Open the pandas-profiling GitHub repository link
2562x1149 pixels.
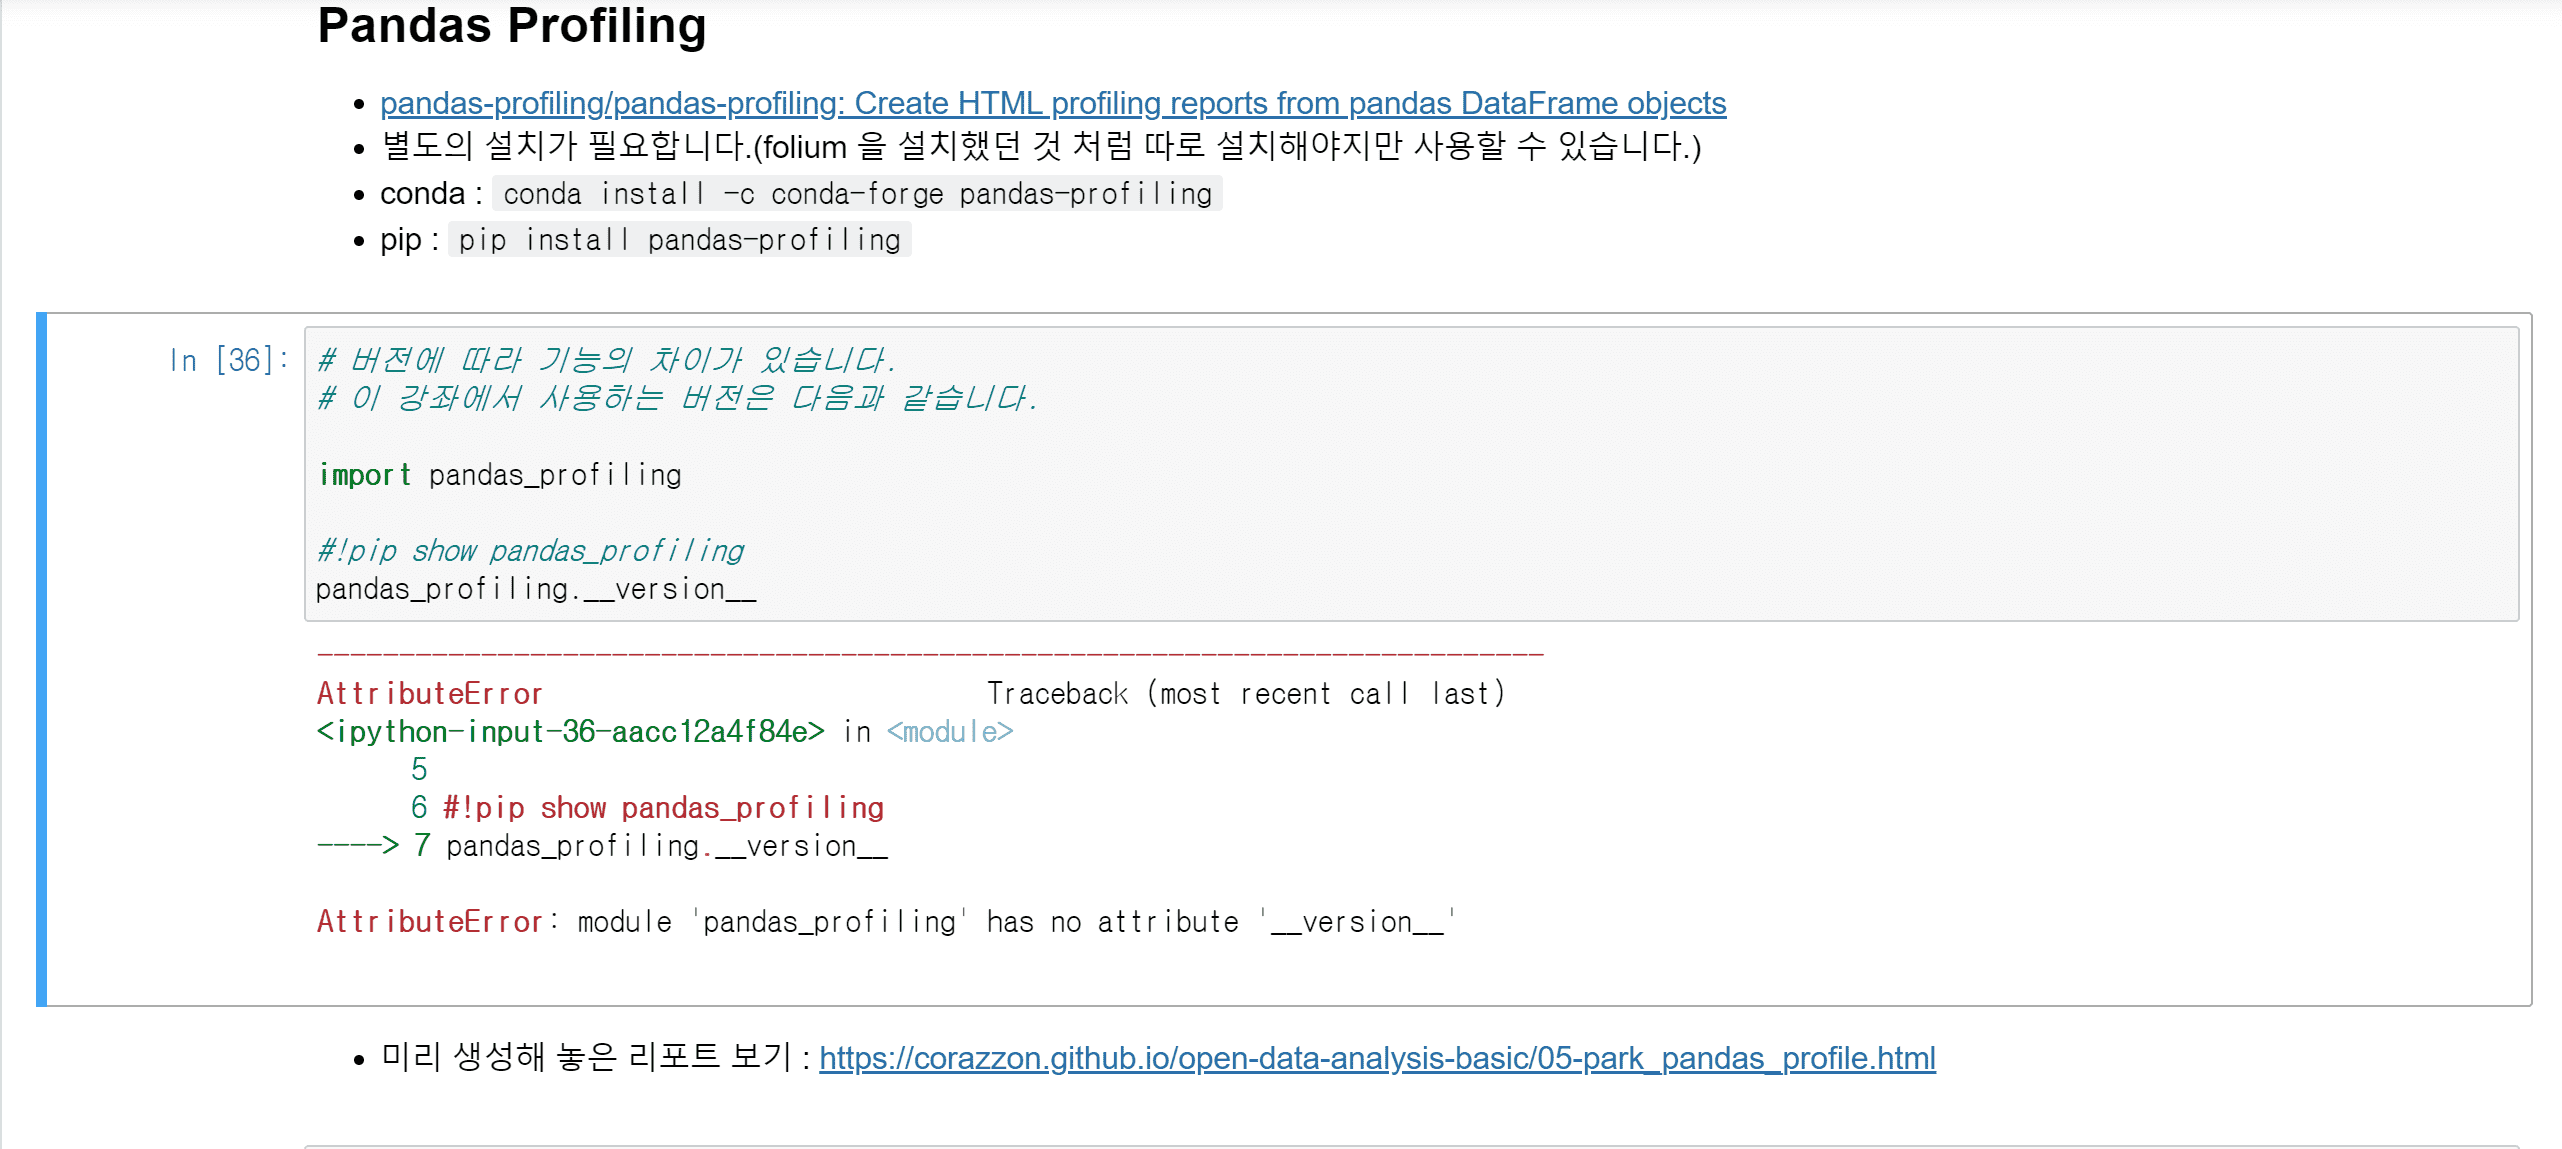(x=1052, y=103)
